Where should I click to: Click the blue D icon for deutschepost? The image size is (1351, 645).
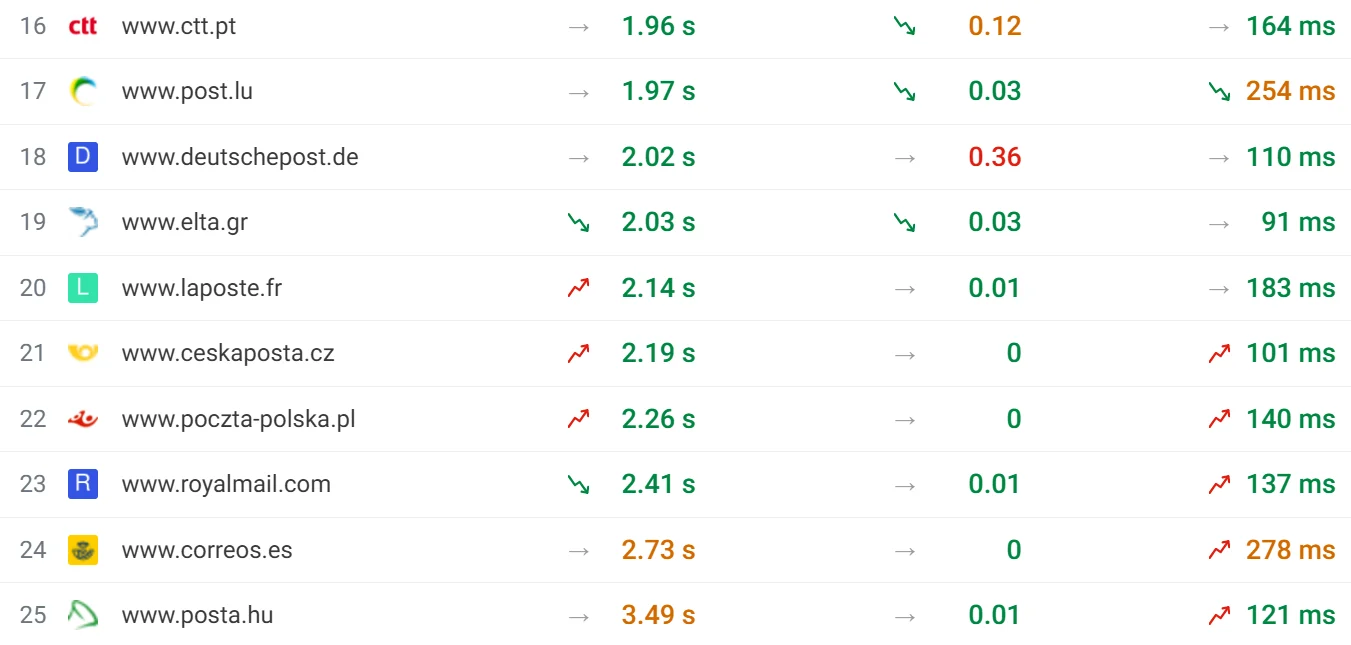pyautogui.click(x=83, y=157)
